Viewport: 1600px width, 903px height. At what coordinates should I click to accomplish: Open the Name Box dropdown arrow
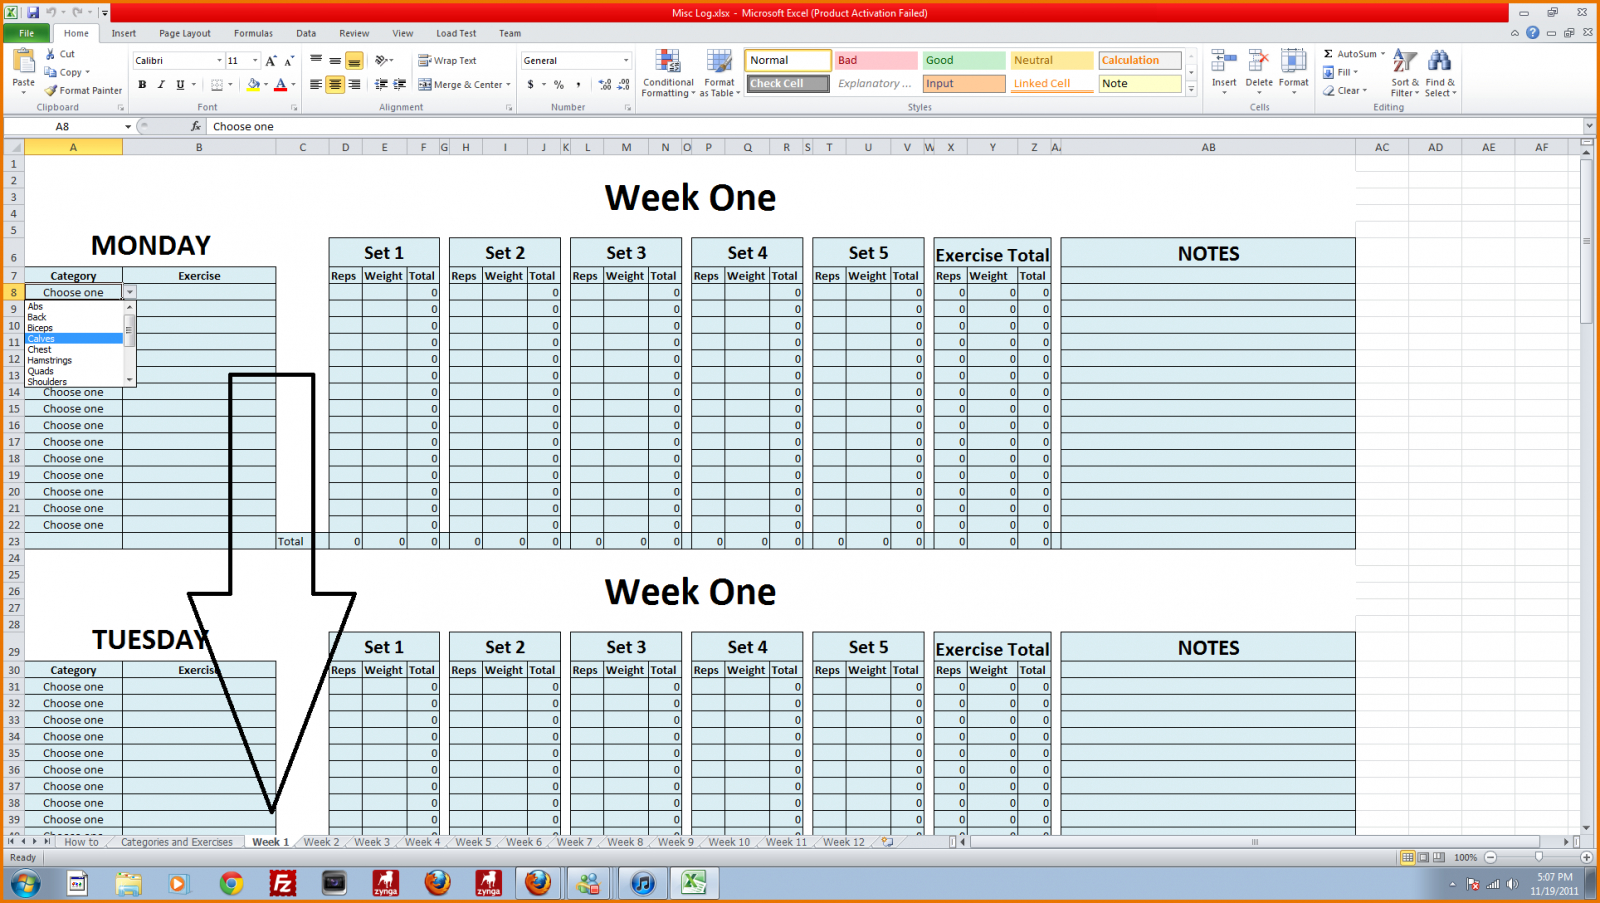(x=128, y=127)
